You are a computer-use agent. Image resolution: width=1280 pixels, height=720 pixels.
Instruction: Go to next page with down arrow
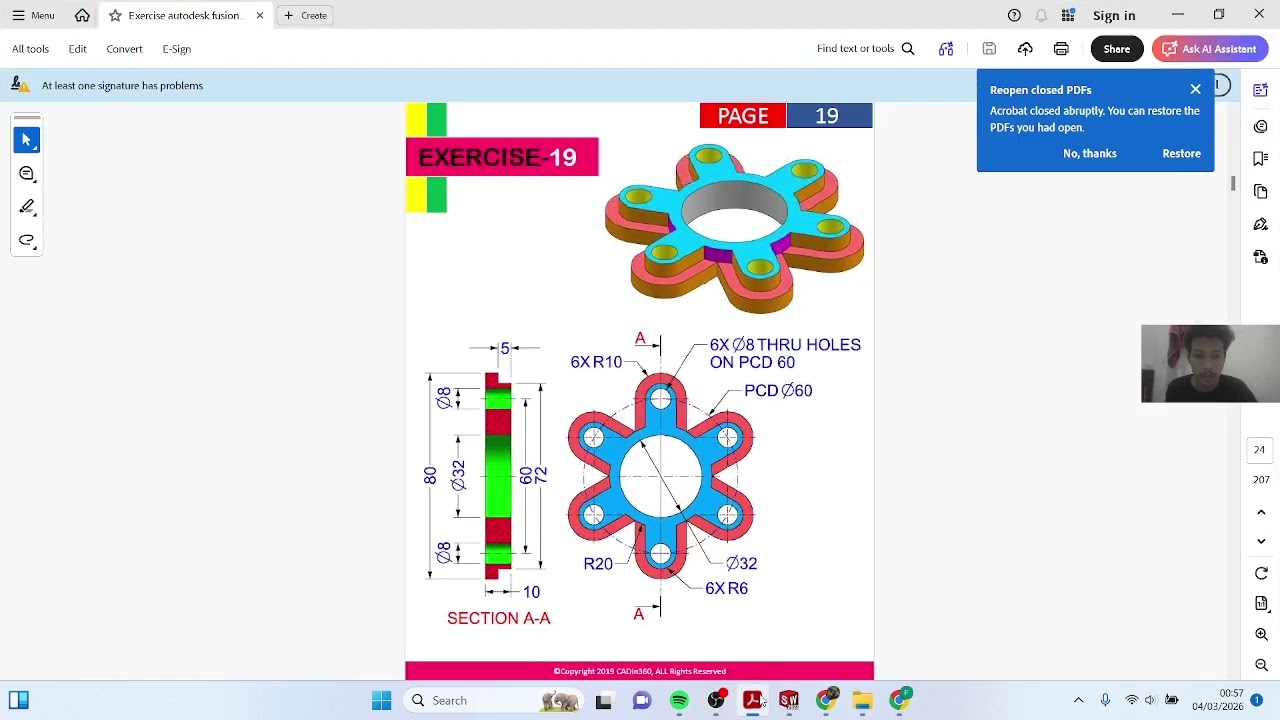1261,541
